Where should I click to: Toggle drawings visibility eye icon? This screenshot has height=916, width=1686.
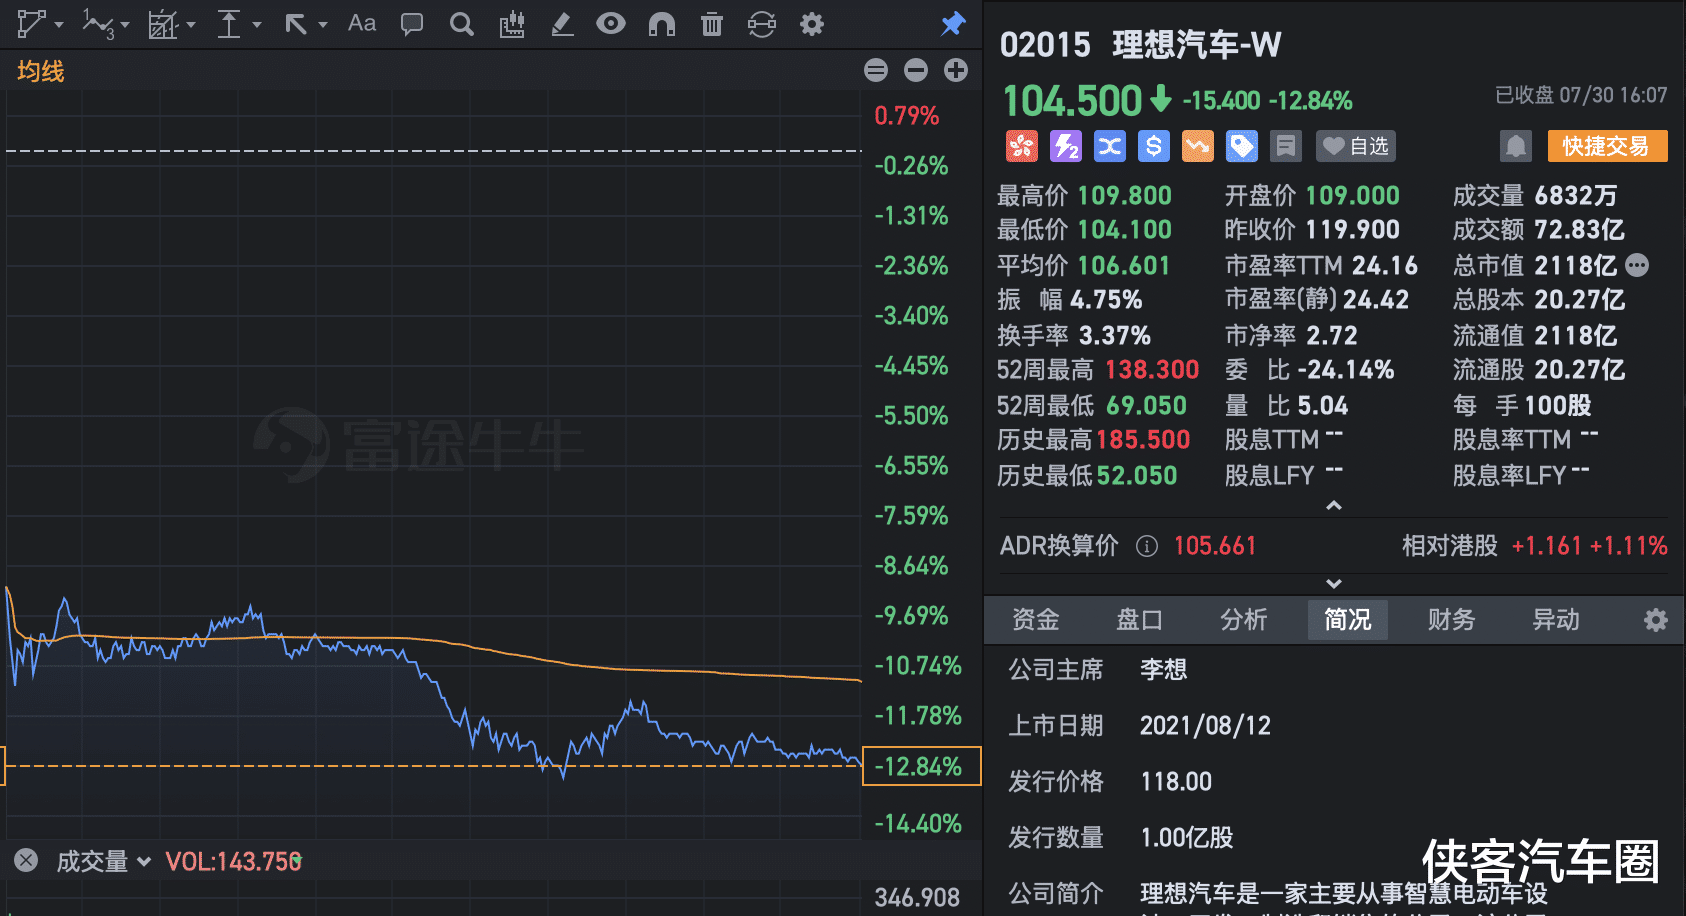[610, 24]
